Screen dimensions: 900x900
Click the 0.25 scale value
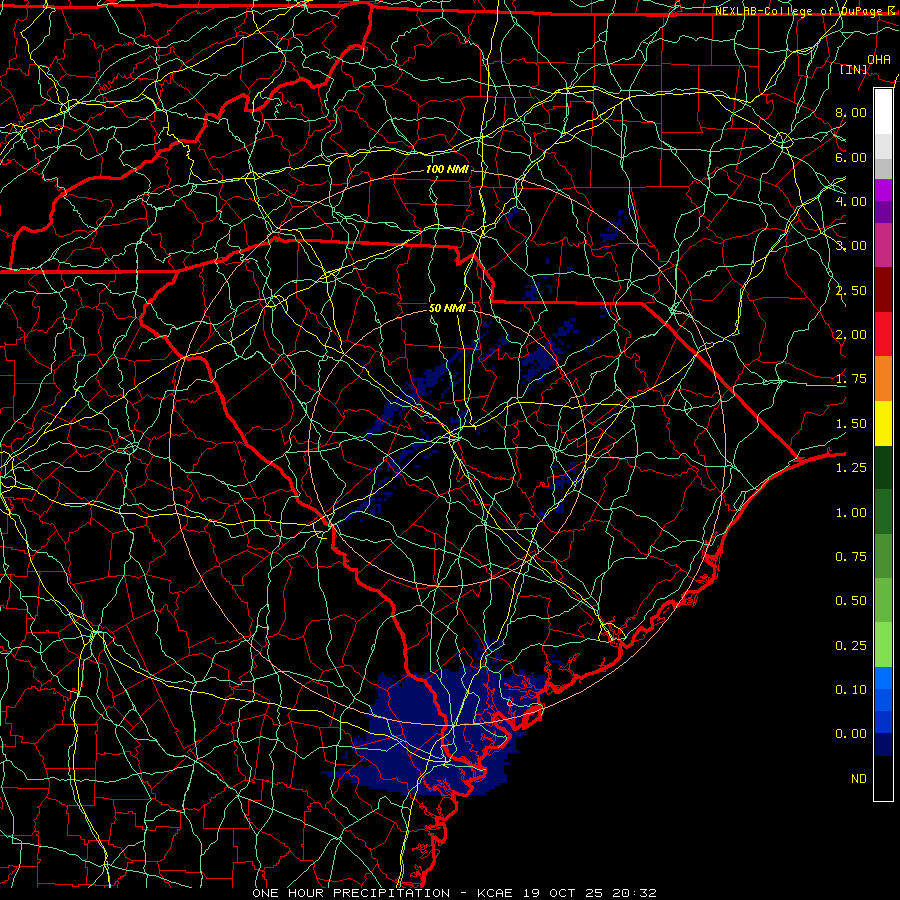(851, 646)
